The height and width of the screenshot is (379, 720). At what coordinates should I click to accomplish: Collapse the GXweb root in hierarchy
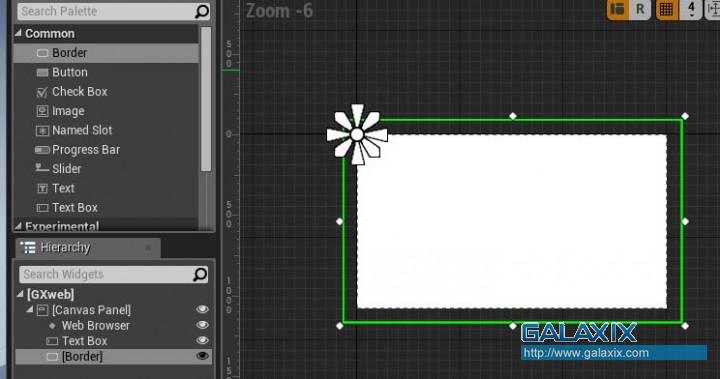click(20, 294)
